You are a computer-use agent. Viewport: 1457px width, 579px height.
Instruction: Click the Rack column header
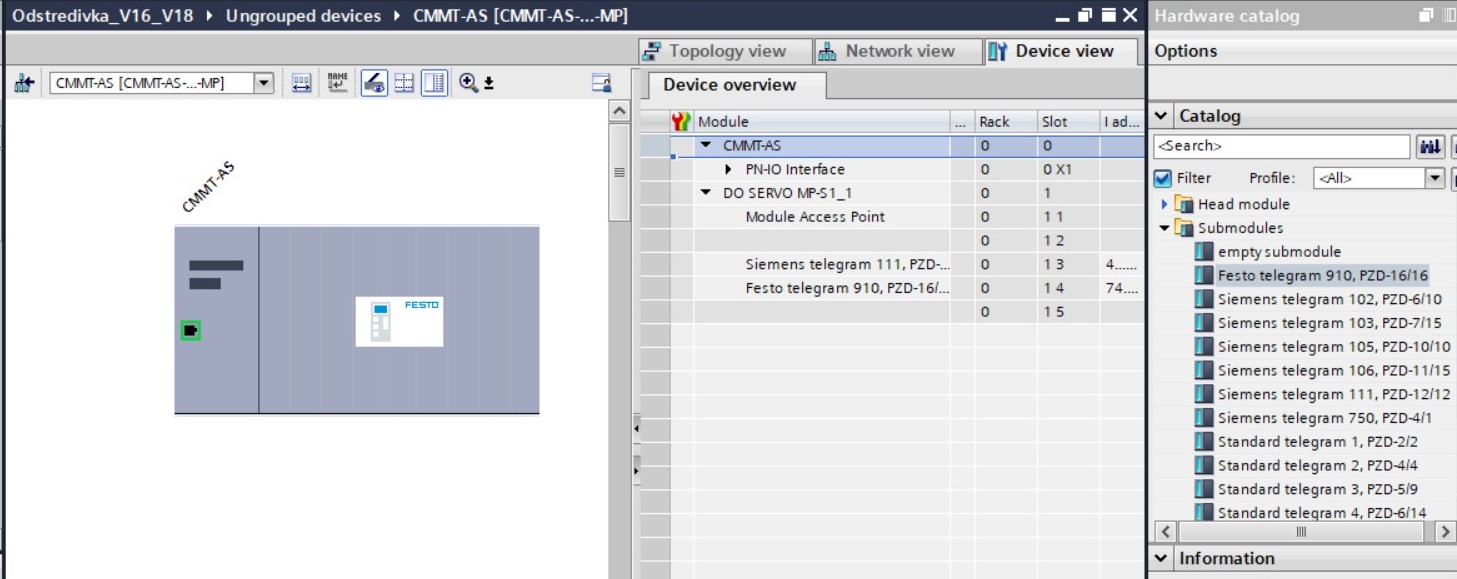[1005, 122]
